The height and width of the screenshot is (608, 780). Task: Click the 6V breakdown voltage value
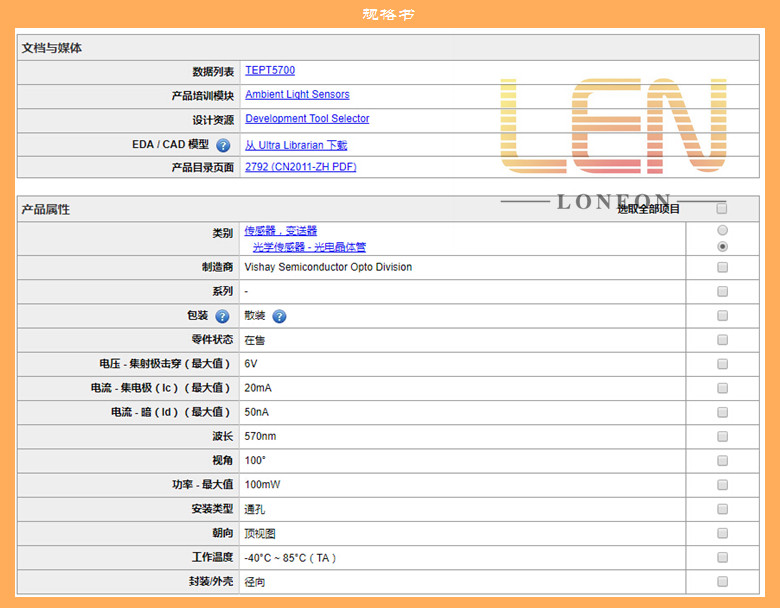pyautogui.click(x=251, y=364)
